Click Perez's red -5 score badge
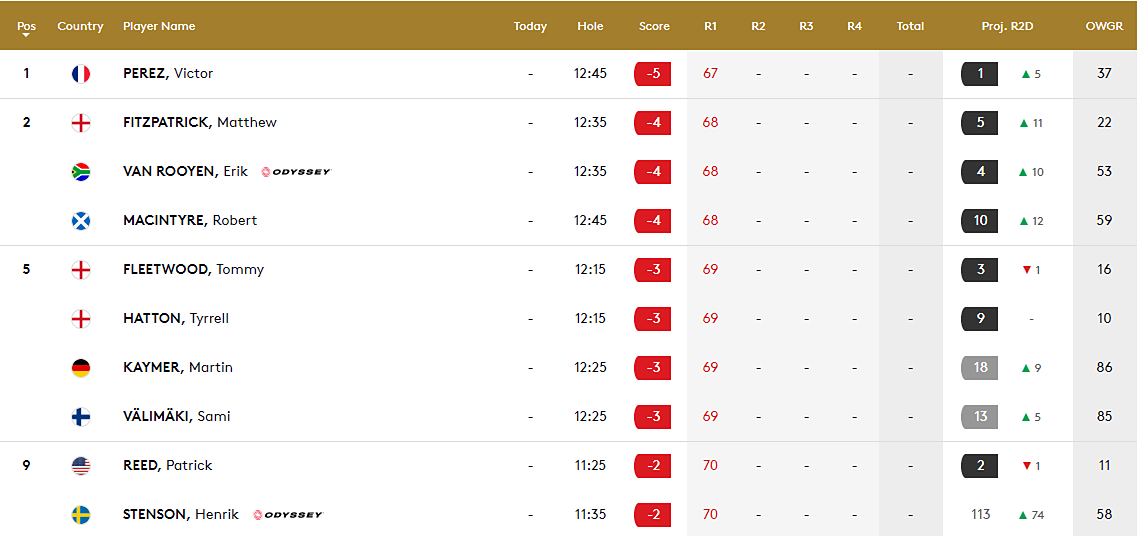This screenshot has height=536, width=1138. tap(653, 74)
